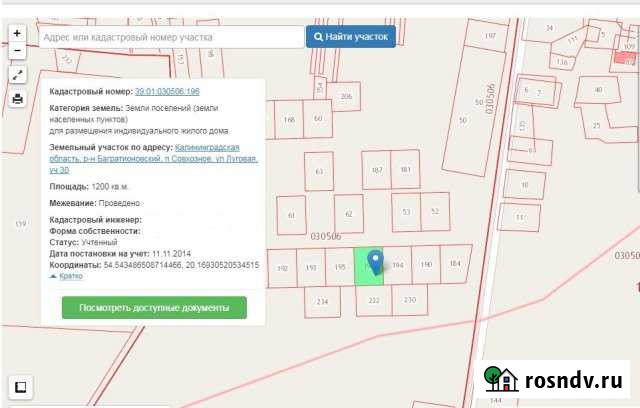This screenshot has width=640, height=408.
Task: Select parcel 232 on the map
Action: [374, 299]
